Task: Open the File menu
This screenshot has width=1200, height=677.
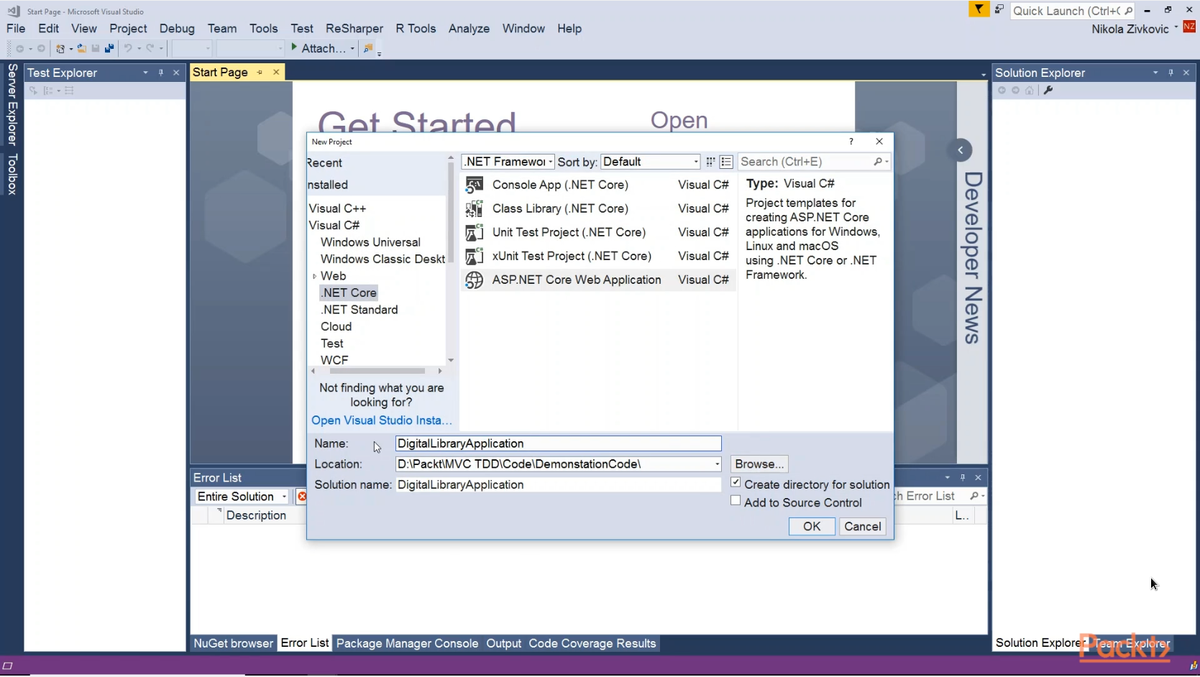Action: (x=16, y=28)
